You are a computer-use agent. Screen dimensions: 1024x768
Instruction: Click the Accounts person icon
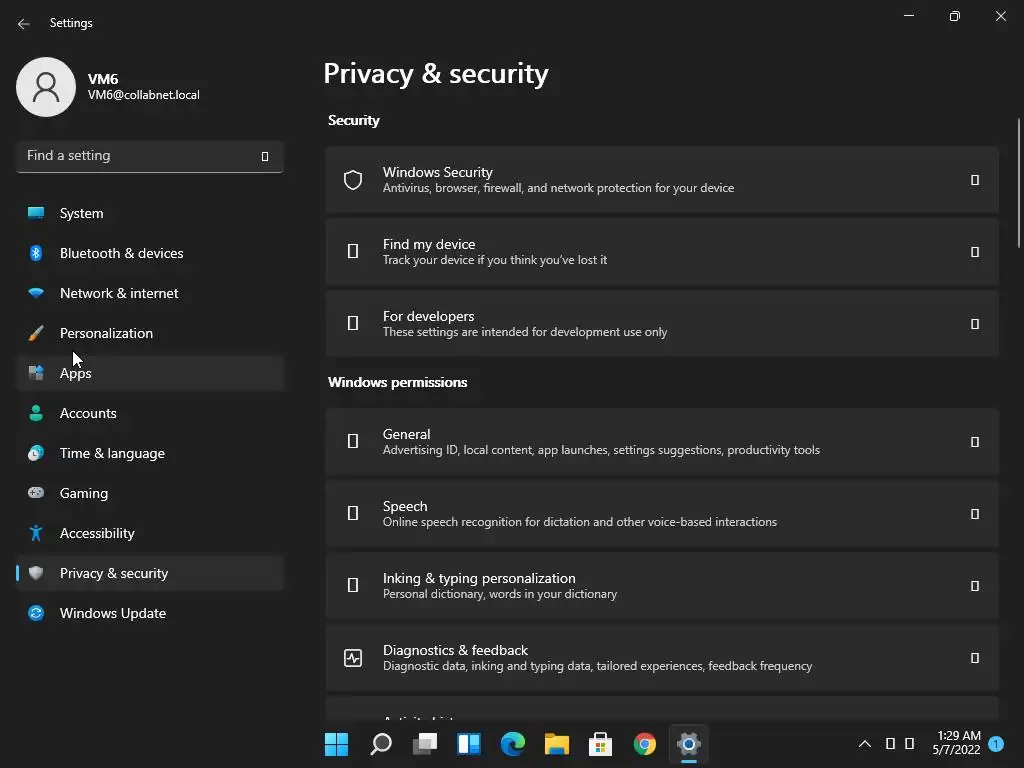pos(36,413)
